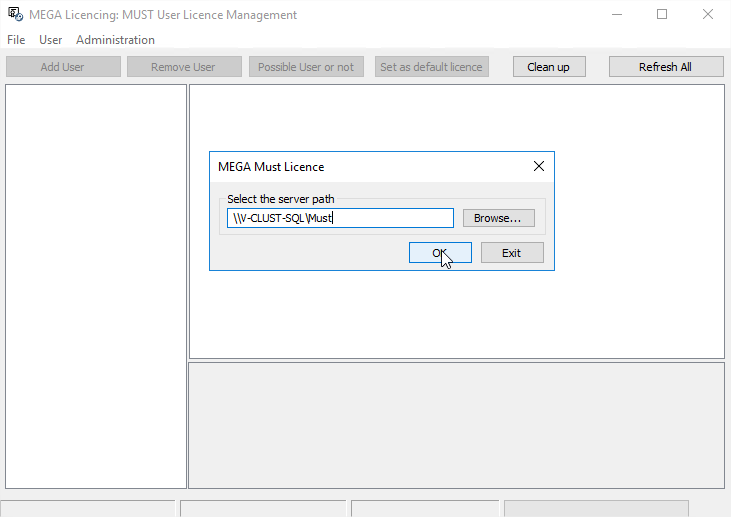Open the User menu

pos(51,40)
